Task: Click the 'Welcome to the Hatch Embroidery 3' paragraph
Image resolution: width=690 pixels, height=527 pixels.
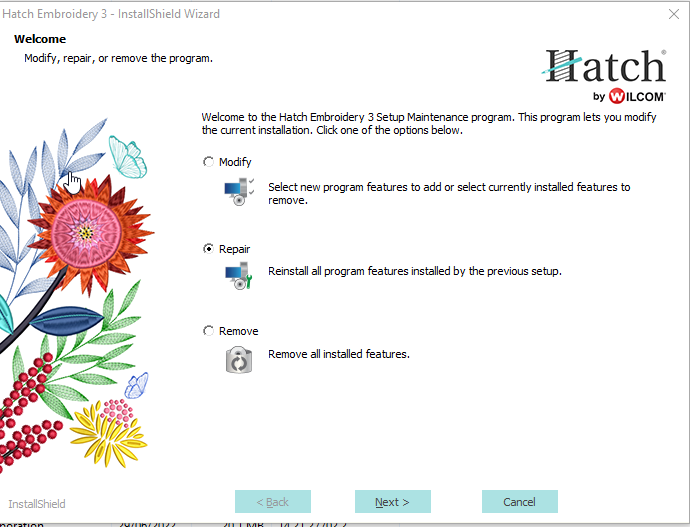Action: tap(429, 124)
